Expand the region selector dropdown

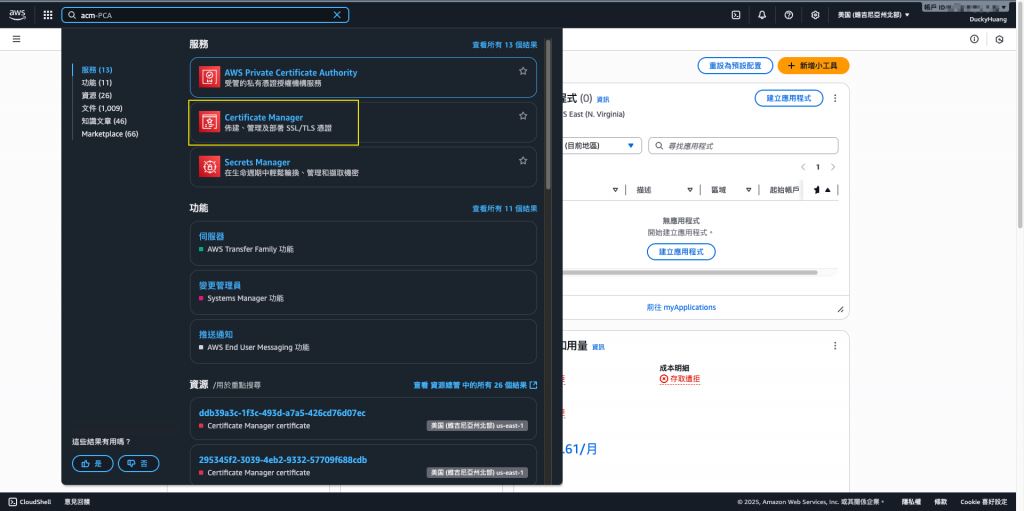(x=873, y=15)
